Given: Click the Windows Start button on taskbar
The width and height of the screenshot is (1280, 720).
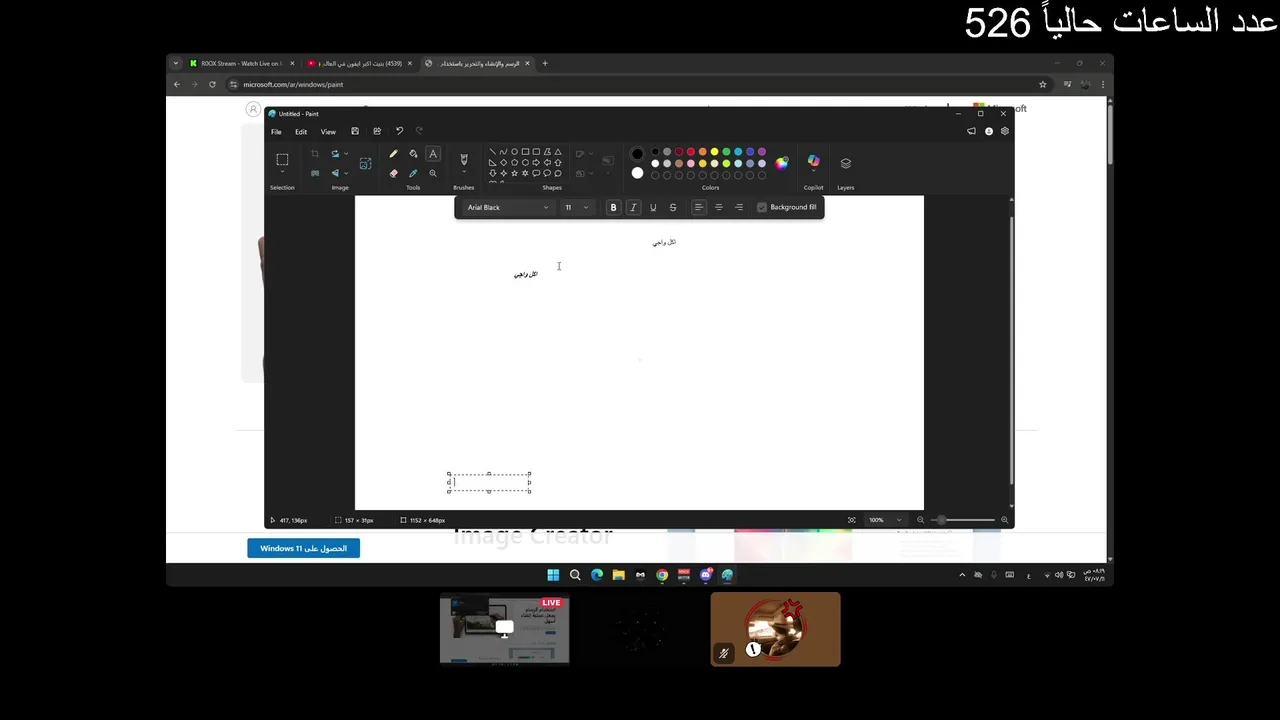Looking at the screenshot, I should click(x=553, y=575).
